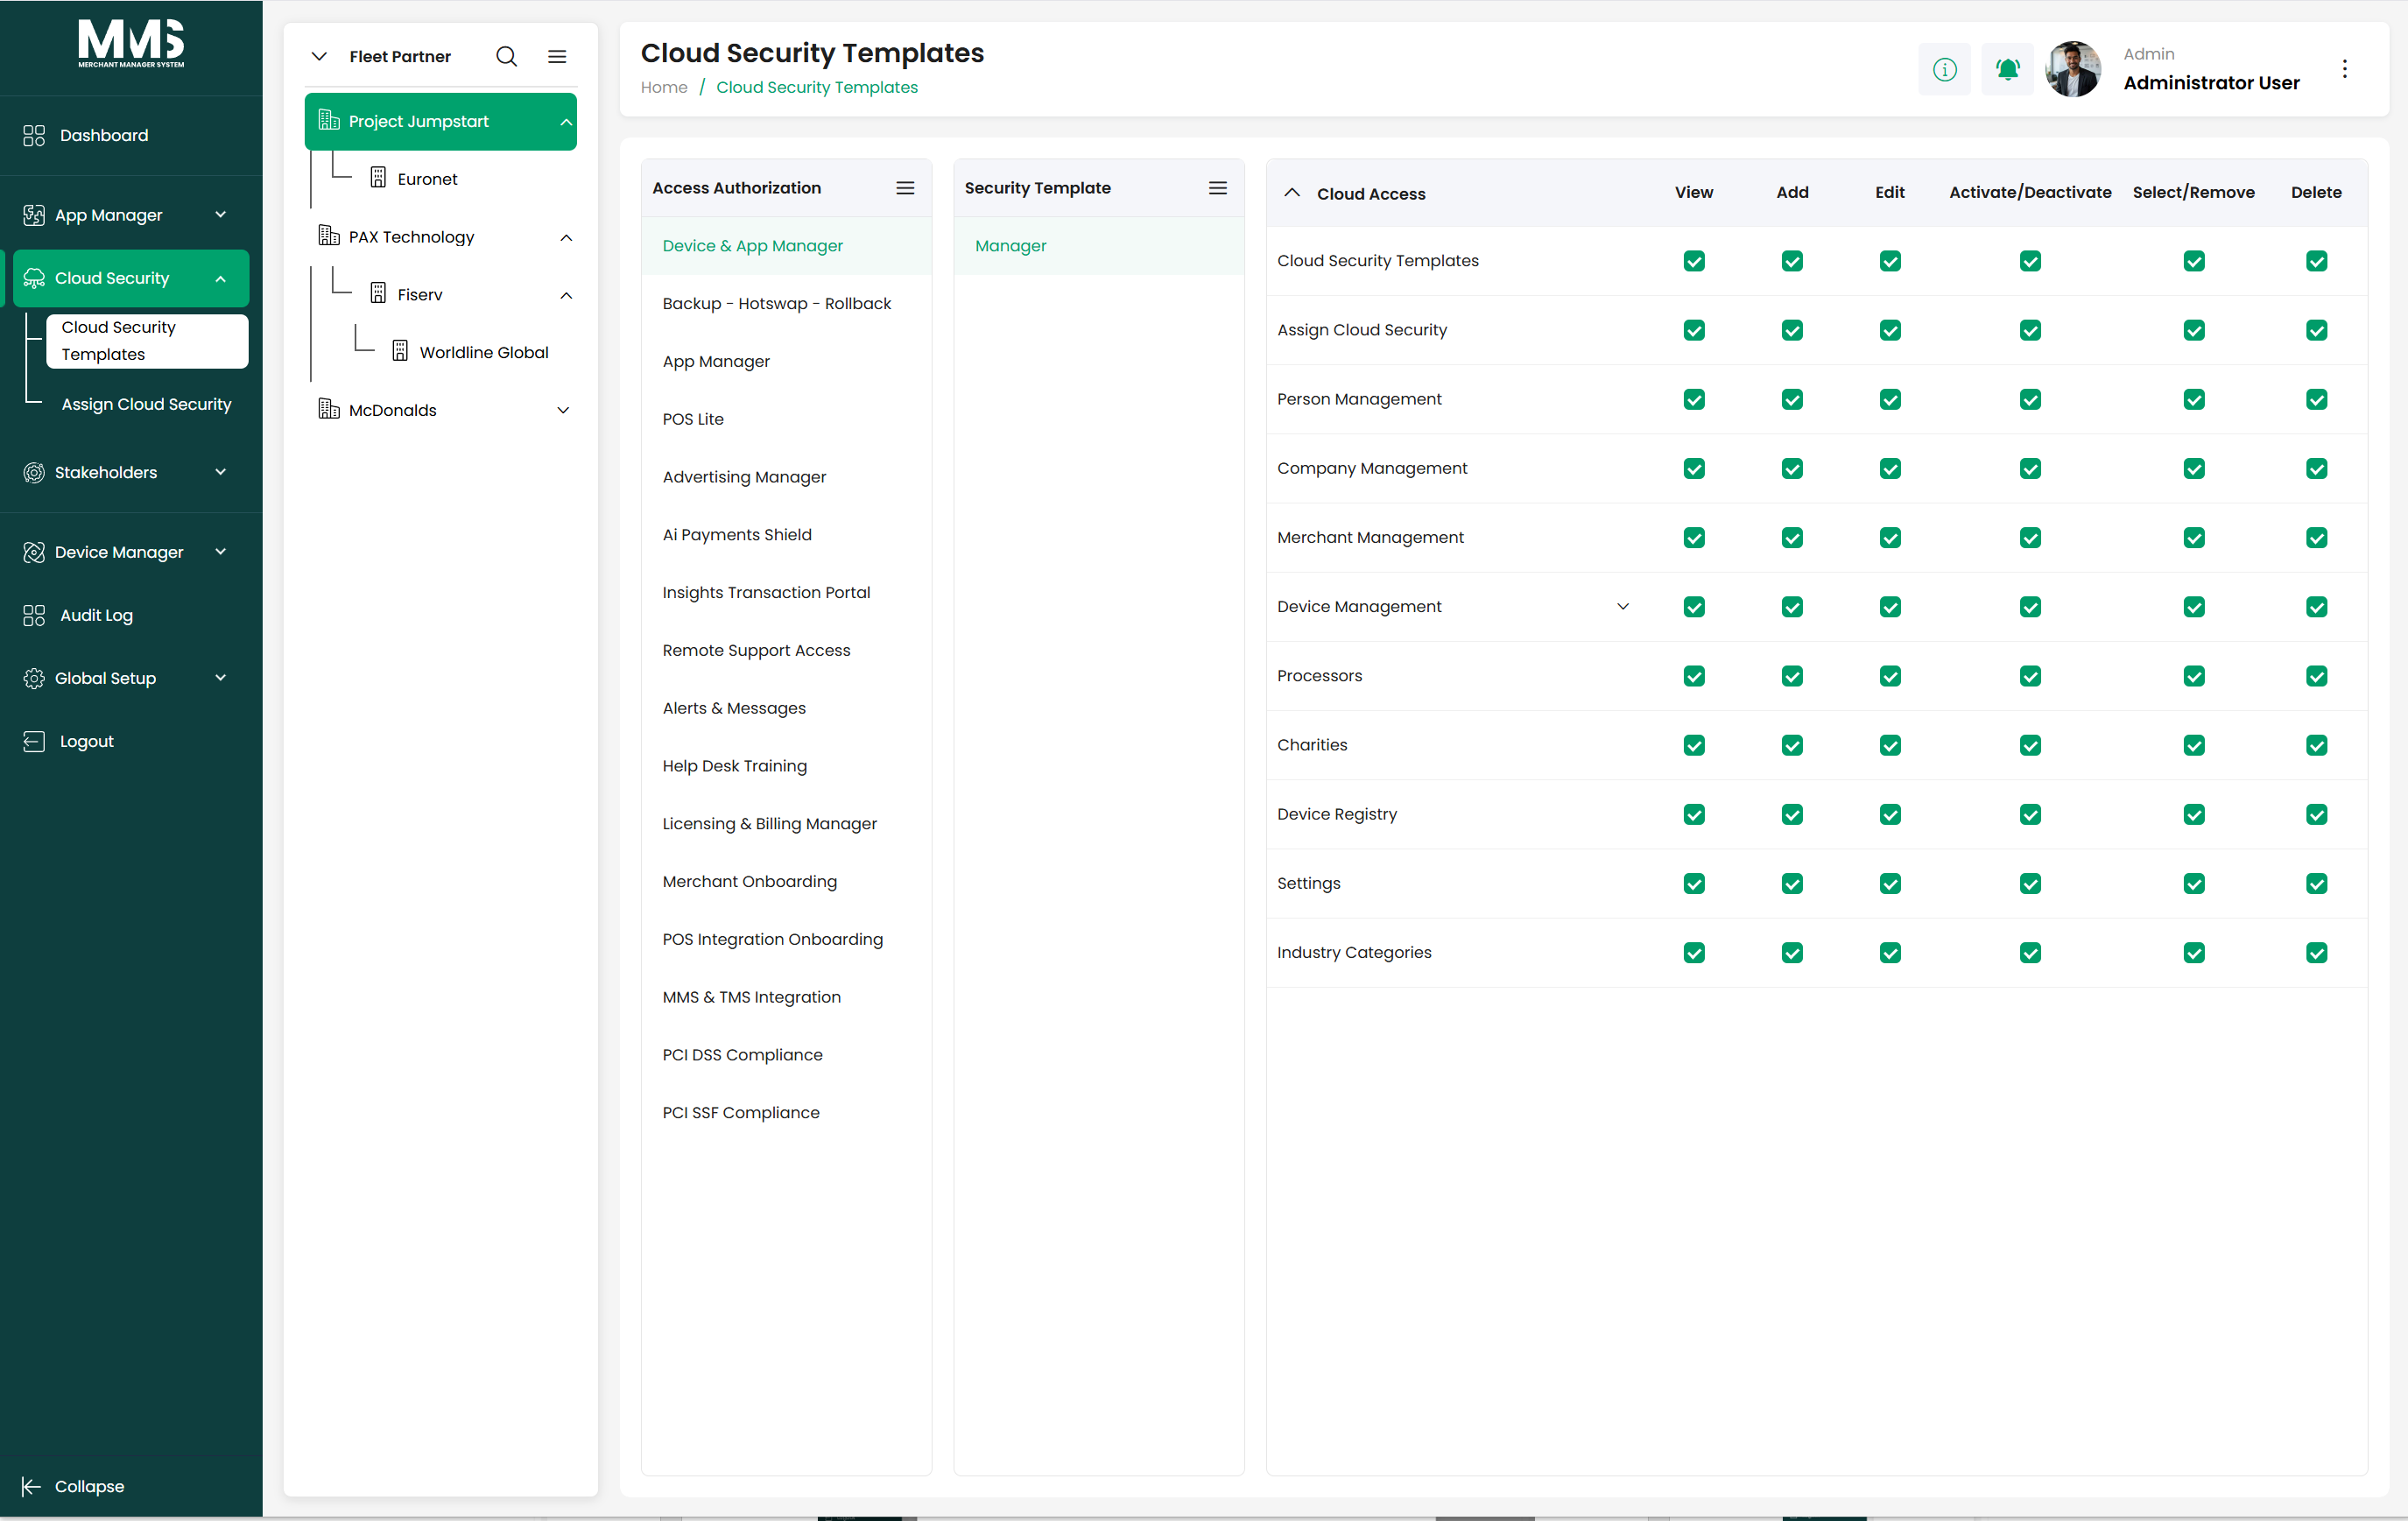Viewport: 2408px width, 1521px height.
Task: Uncheck Edit for Person Management
Action: tap(1890, 400)
